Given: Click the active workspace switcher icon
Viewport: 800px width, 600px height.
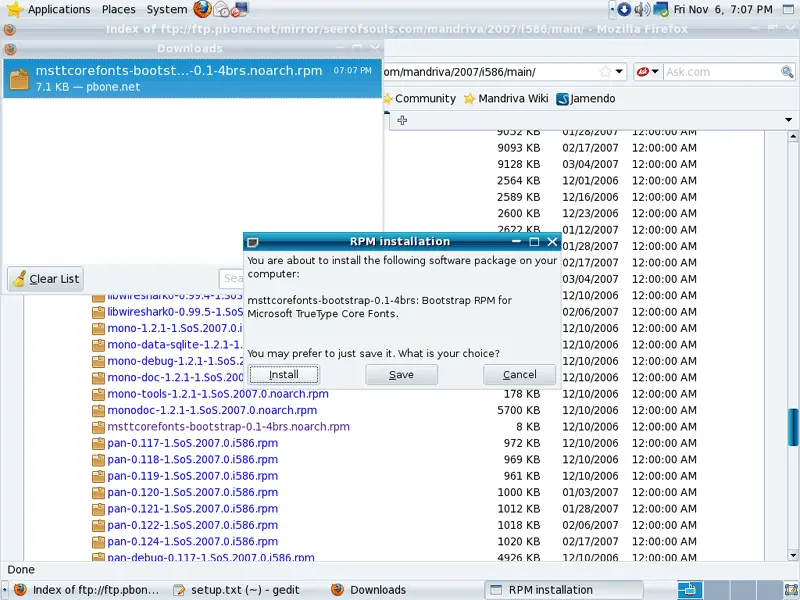Looking at the screenshot, I should point(690,590).
